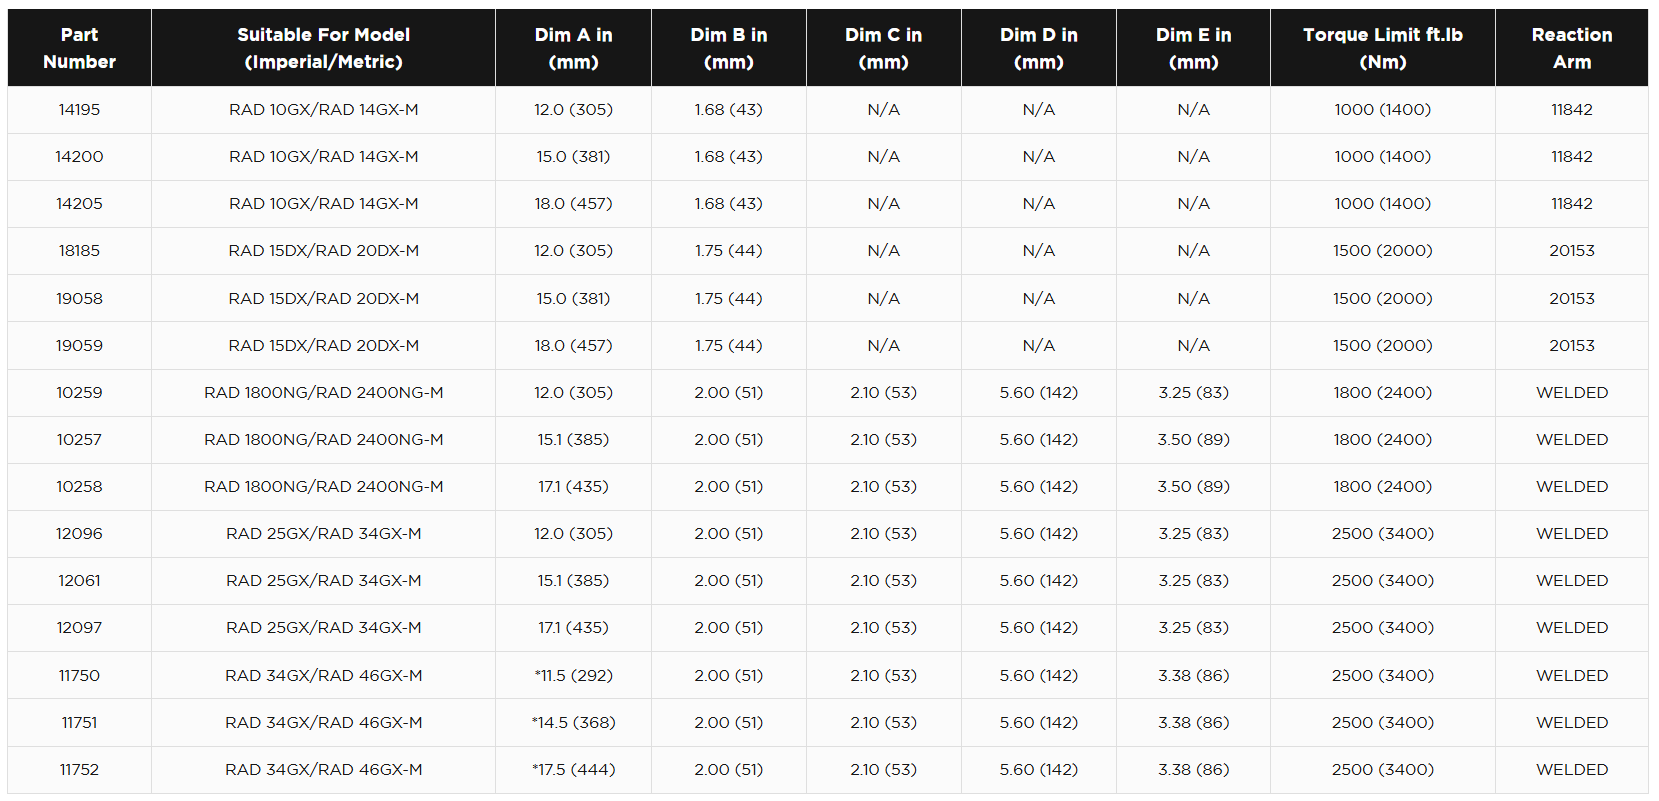Select reaction arm 20153 for part 19058

coord(1571,299)
